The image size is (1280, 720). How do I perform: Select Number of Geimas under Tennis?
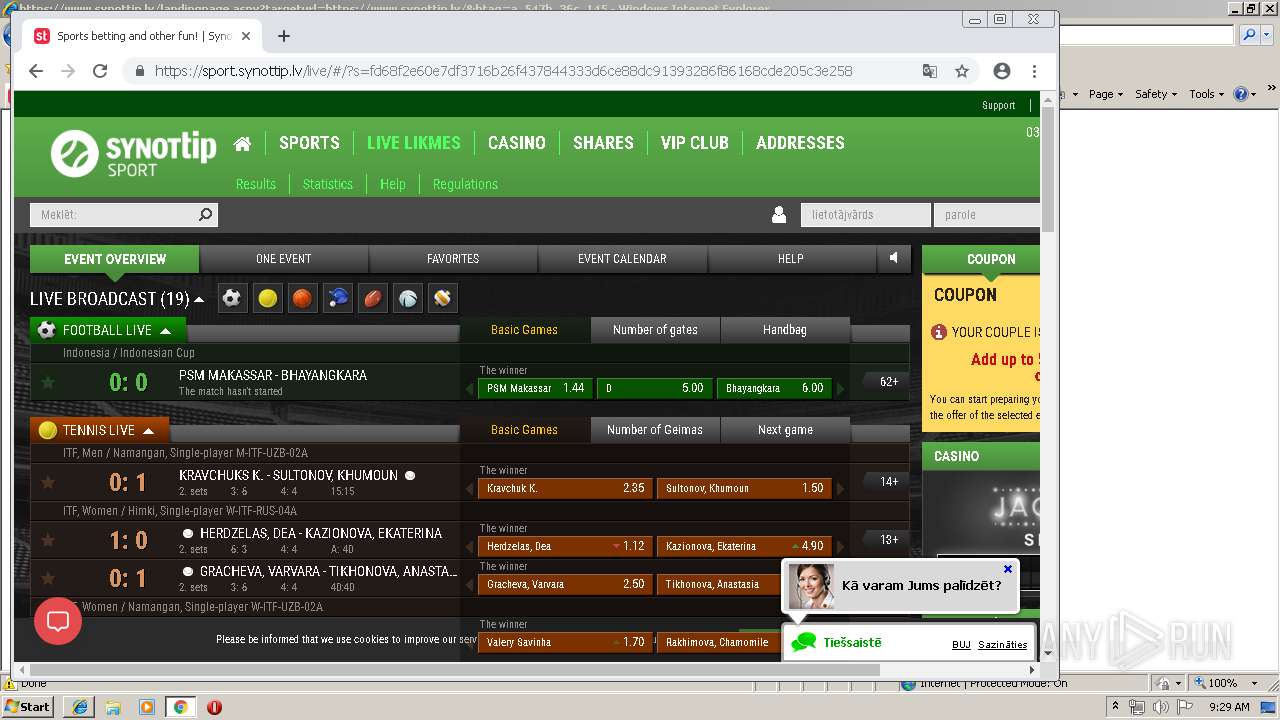(x=655, y=429)
